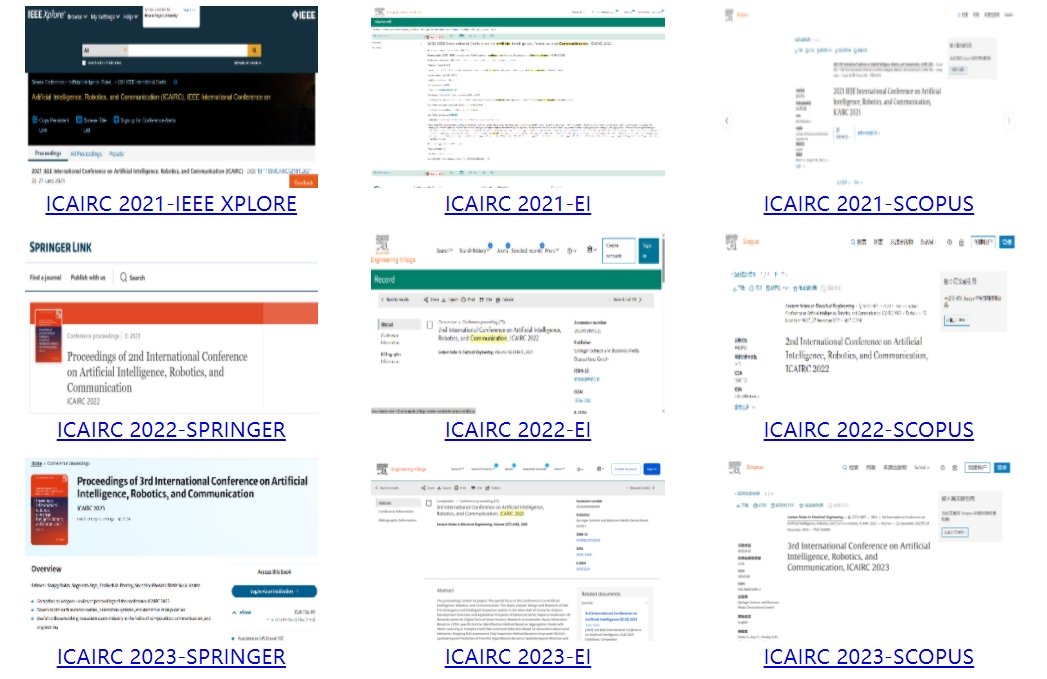Open the ICAIRC 2021-EI link
This screenshot has height=679, width=1047.
(517, 204)
